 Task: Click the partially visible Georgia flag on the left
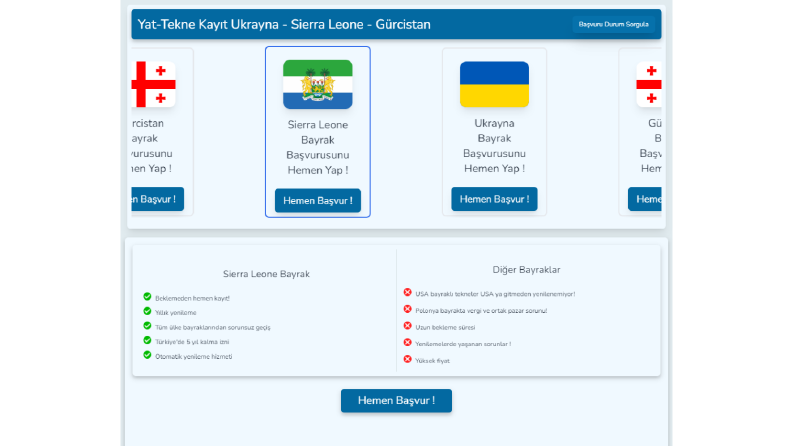pyautogui.click(x=153, y=84)
